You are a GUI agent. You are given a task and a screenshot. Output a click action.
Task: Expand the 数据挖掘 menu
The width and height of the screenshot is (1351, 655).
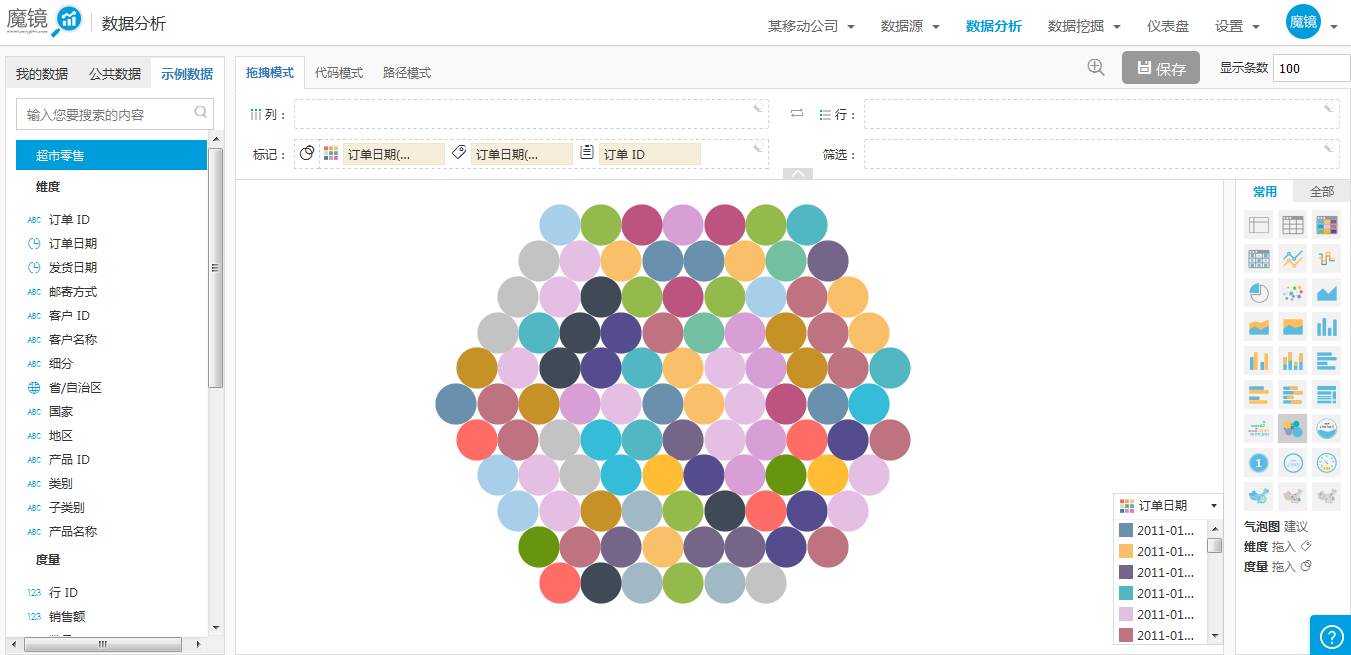point(1084,27)
